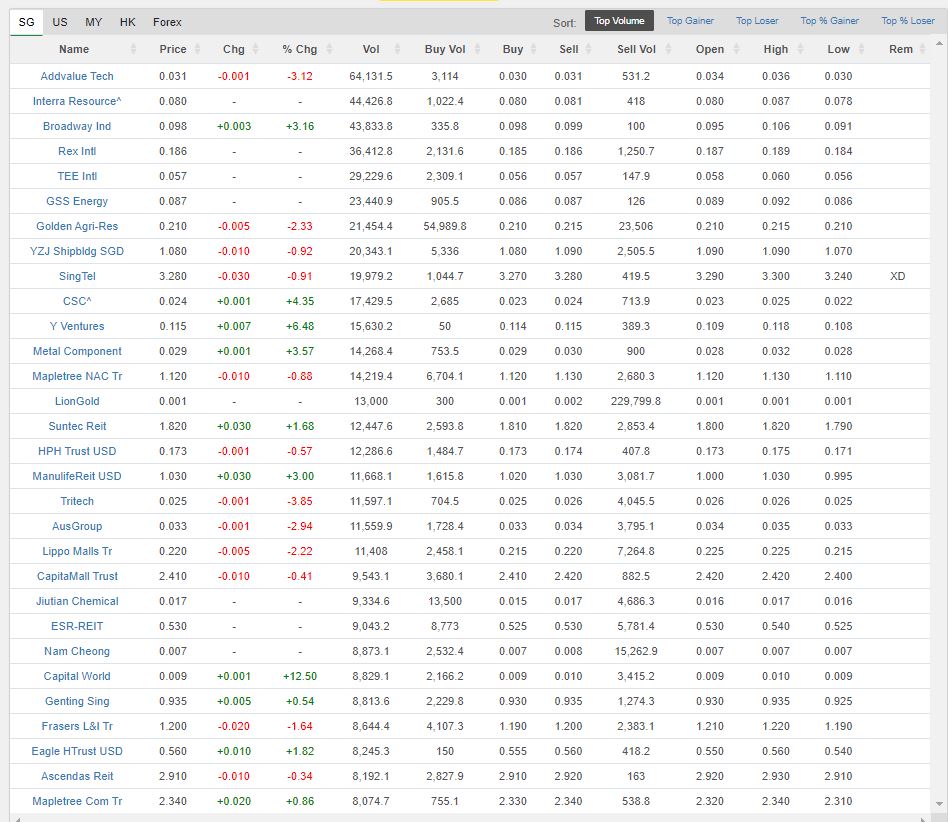Open Y Ventures stock link
This screenshot has width=948, height=822.
pos(77,326)
